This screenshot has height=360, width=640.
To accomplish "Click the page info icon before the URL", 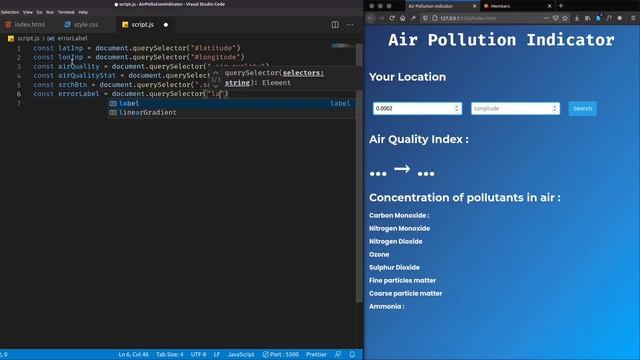I will tap(435, 18).
